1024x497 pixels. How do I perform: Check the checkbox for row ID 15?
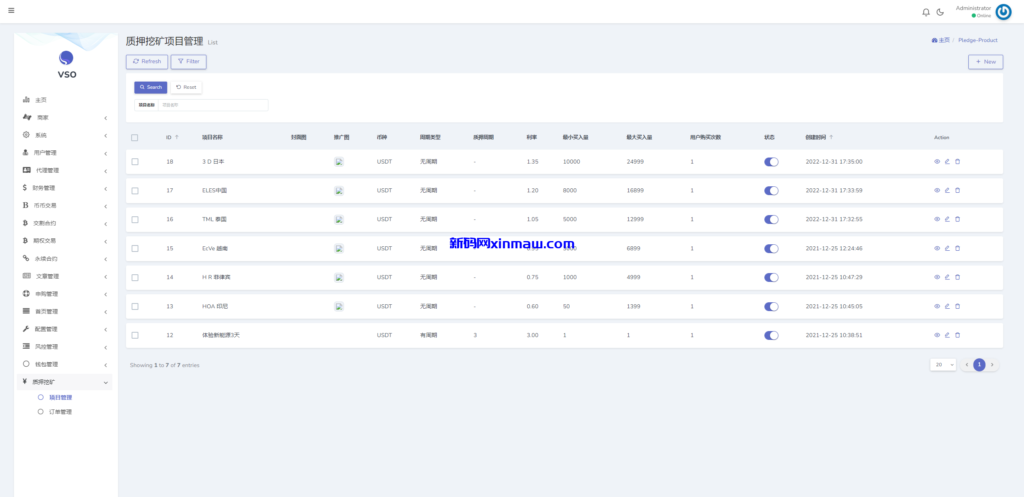coord(135,248)
